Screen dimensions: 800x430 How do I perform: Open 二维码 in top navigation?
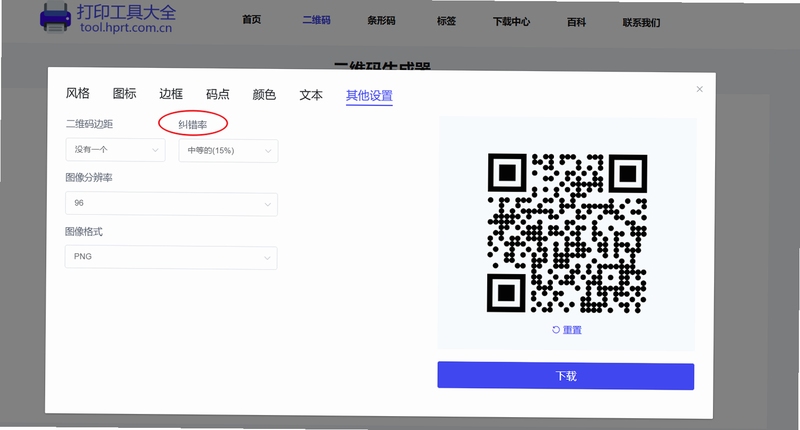click(316, 20)
